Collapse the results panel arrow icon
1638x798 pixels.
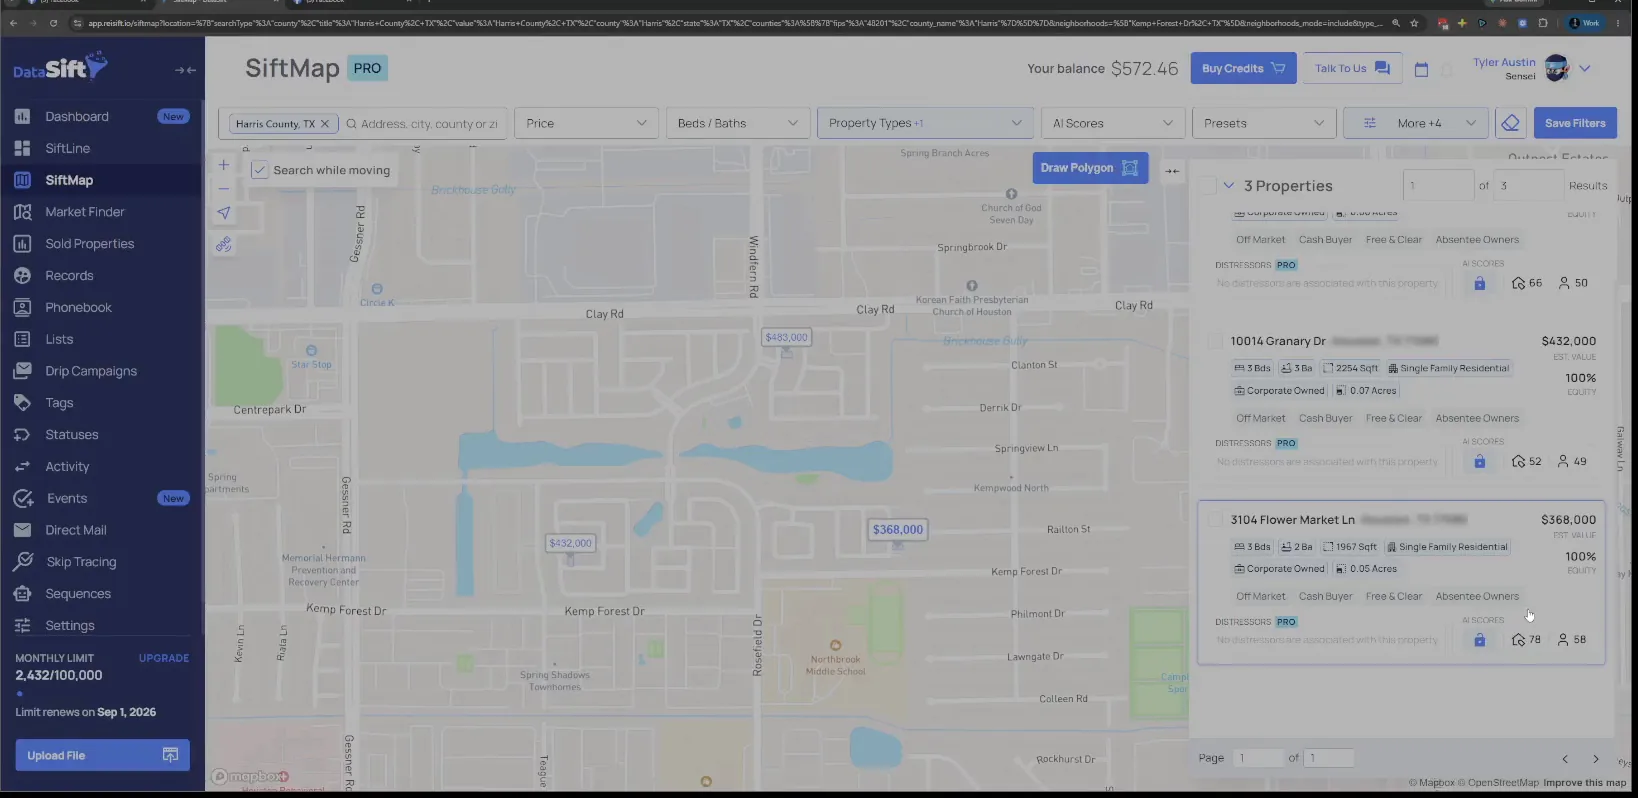coord(1172,171)
